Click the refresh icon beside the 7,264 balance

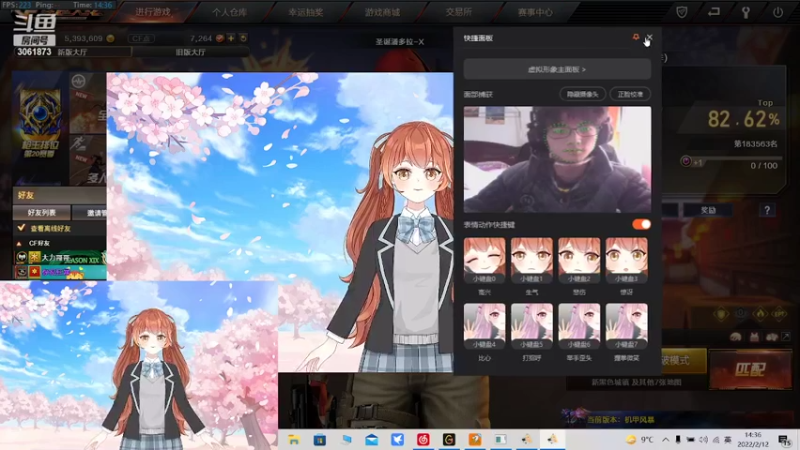(243, 38)
